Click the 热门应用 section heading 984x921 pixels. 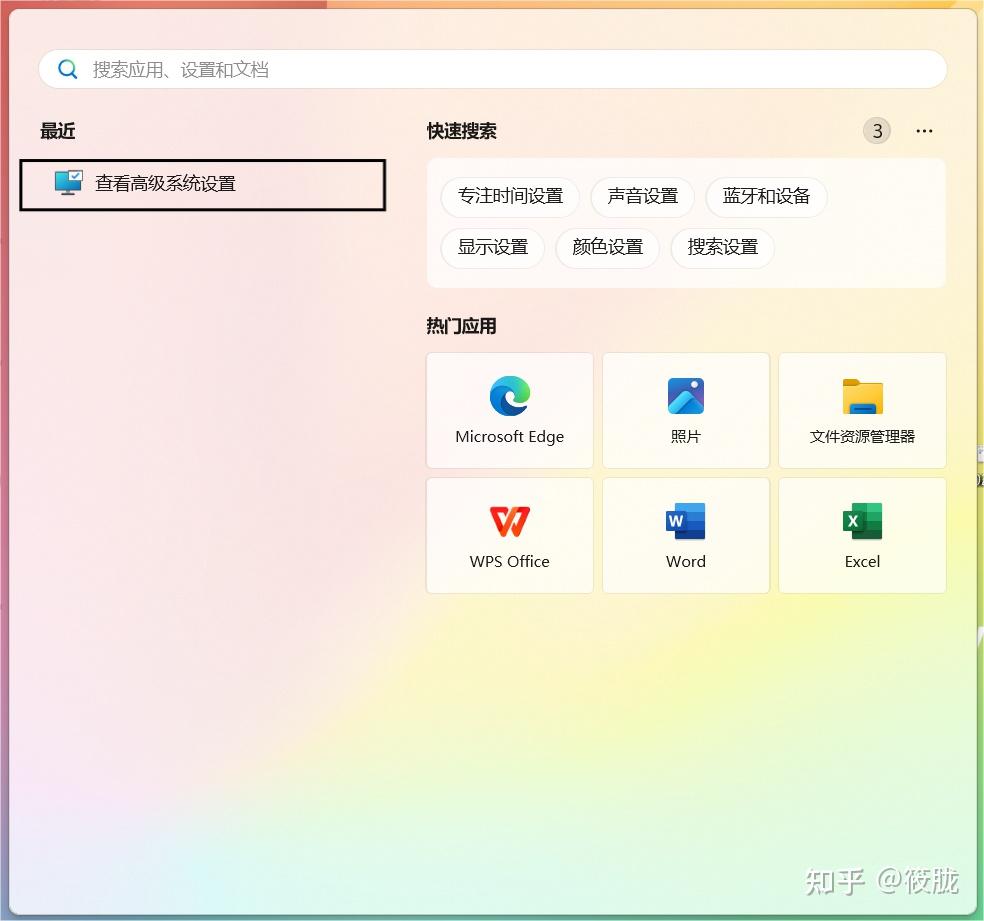point(462,326)
